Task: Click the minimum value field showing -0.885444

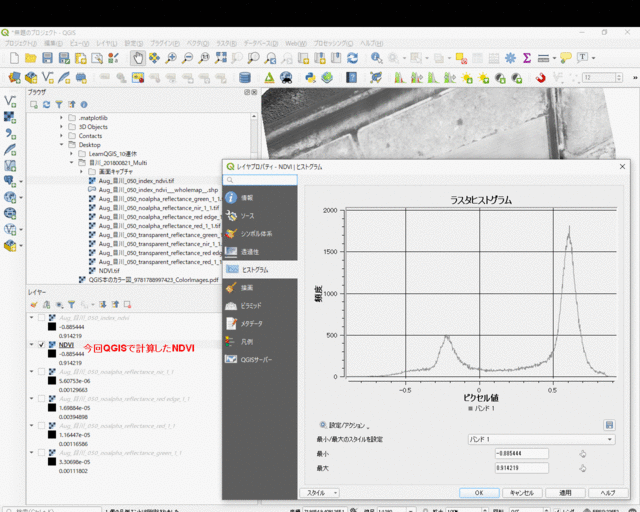Action: pos(522,454)
